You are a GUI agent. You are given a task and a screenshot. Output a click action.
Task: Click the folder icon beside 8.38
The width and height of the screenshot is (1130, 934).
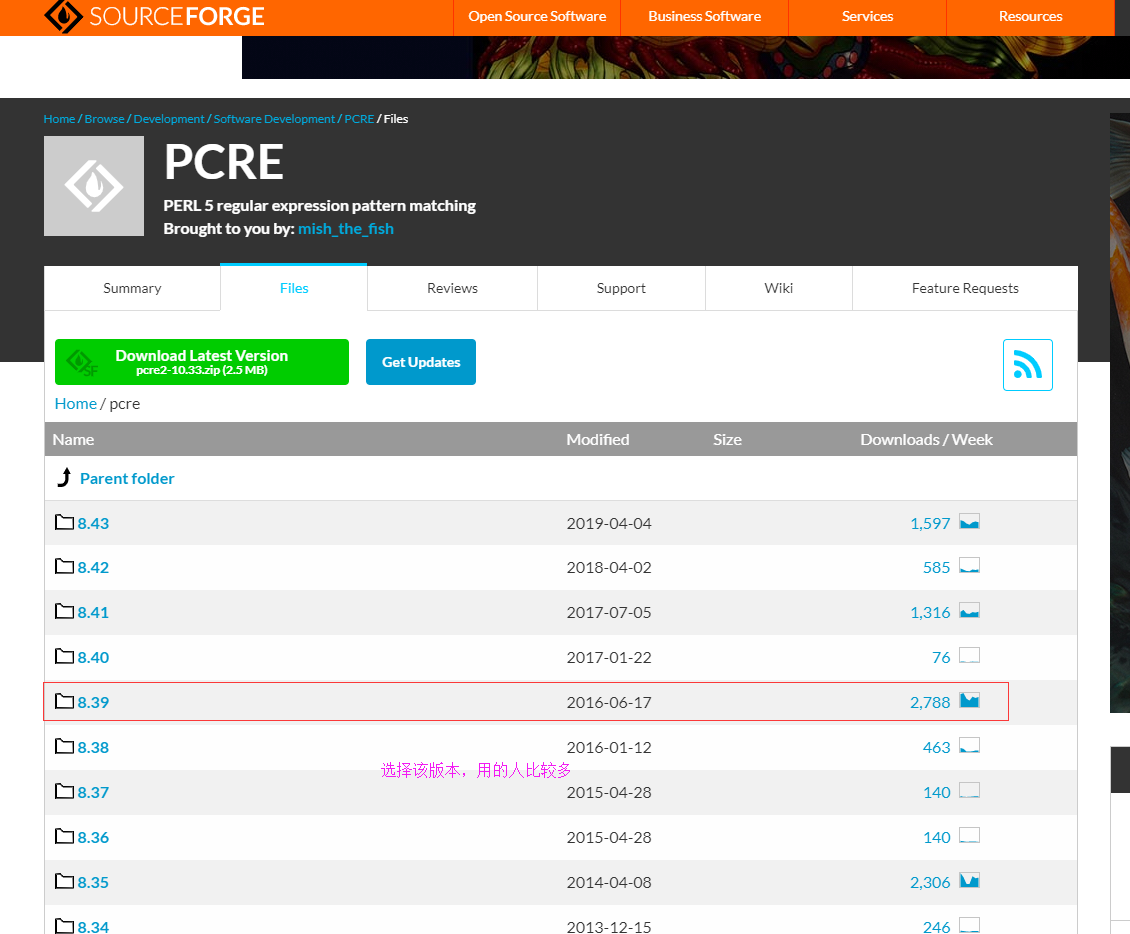65,746
